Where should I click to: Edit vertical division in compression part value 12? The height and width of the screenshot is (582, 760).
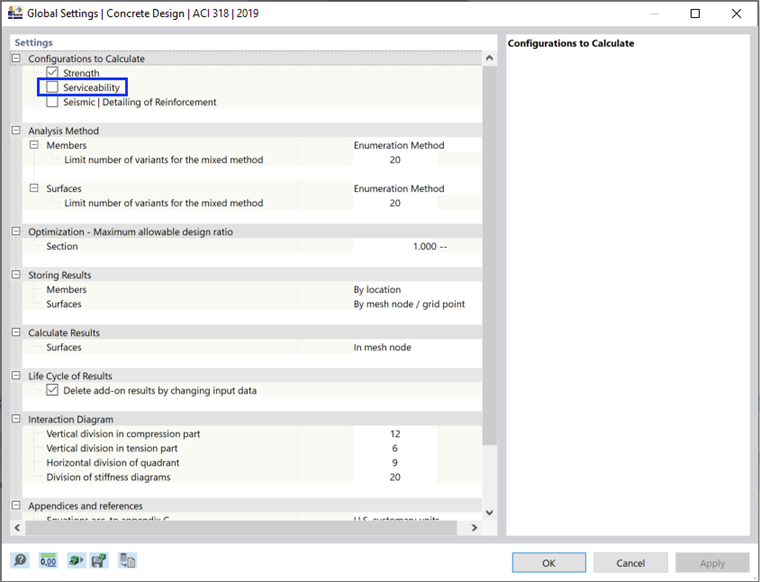[x=395, y=434]
